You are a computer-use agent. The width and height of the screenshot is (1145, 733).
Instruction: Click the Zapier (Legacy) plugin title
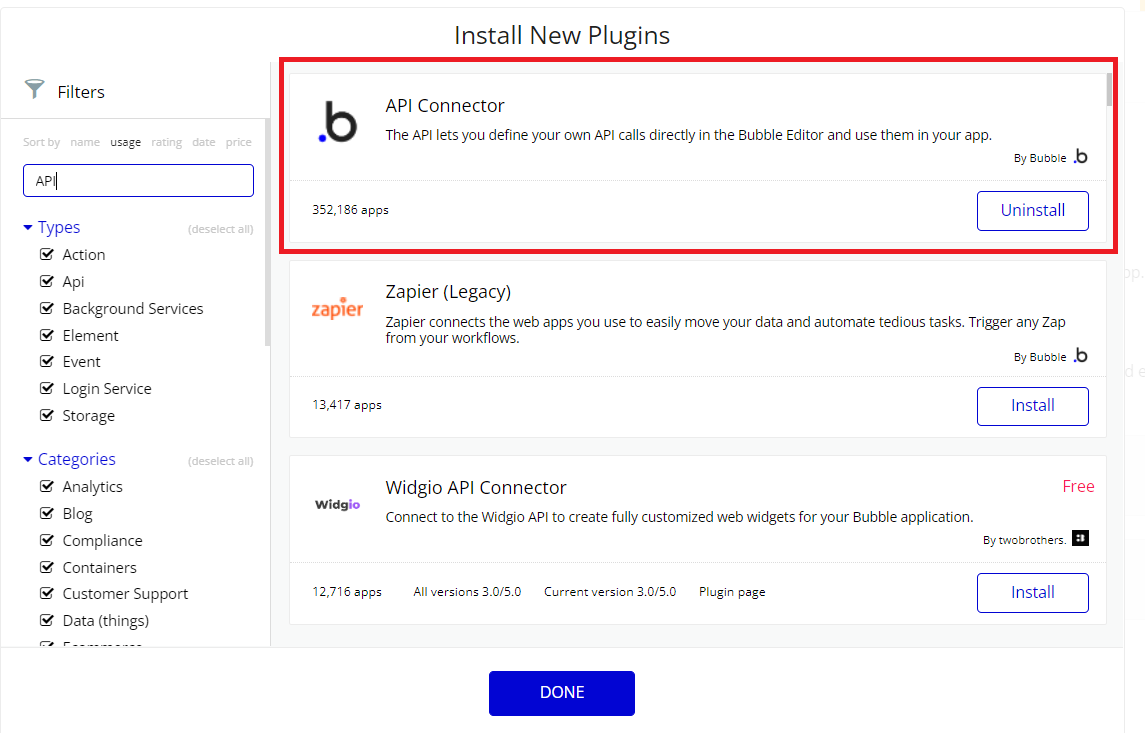(448, 292)
